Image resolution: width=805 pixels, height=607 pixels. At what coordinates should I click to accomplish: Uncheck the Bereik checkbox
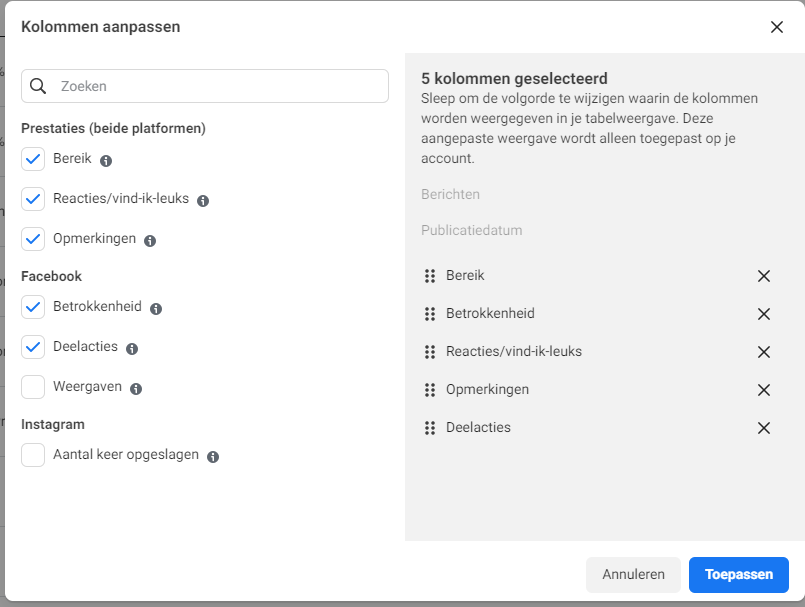click(x=33, y=159)
